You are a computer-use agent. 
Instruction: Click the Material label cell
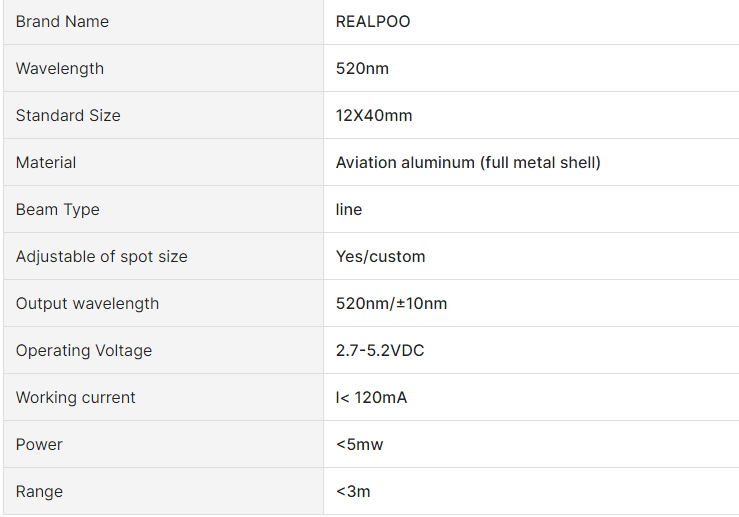(x=46, y=163)
